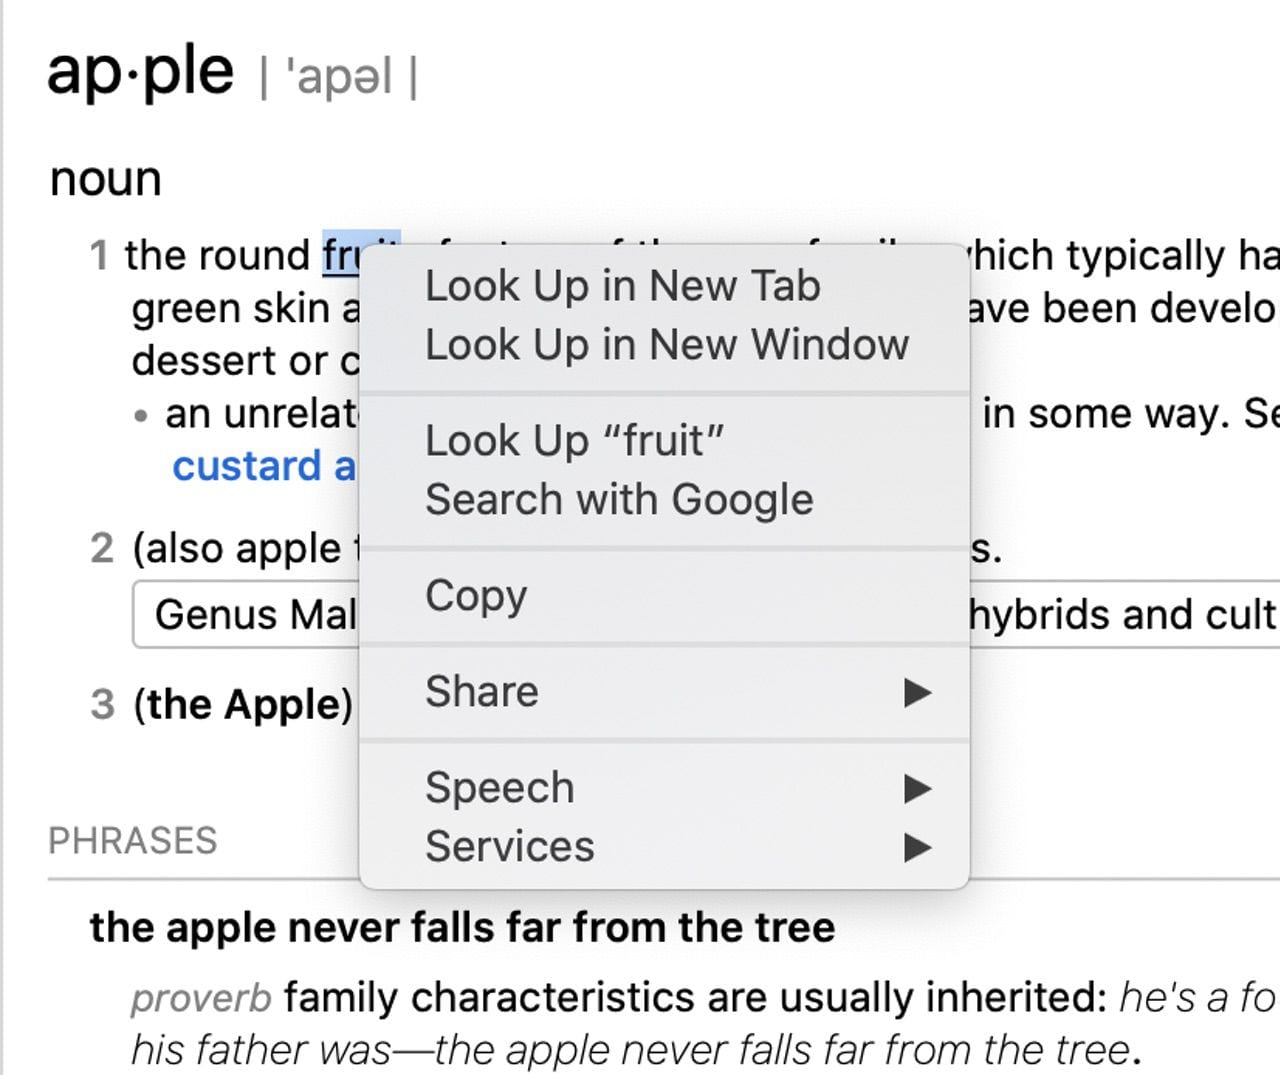This screenshot has height=1075, width=1280.
Task: Click the noun part-of-speech label
Action: (105, 180)
